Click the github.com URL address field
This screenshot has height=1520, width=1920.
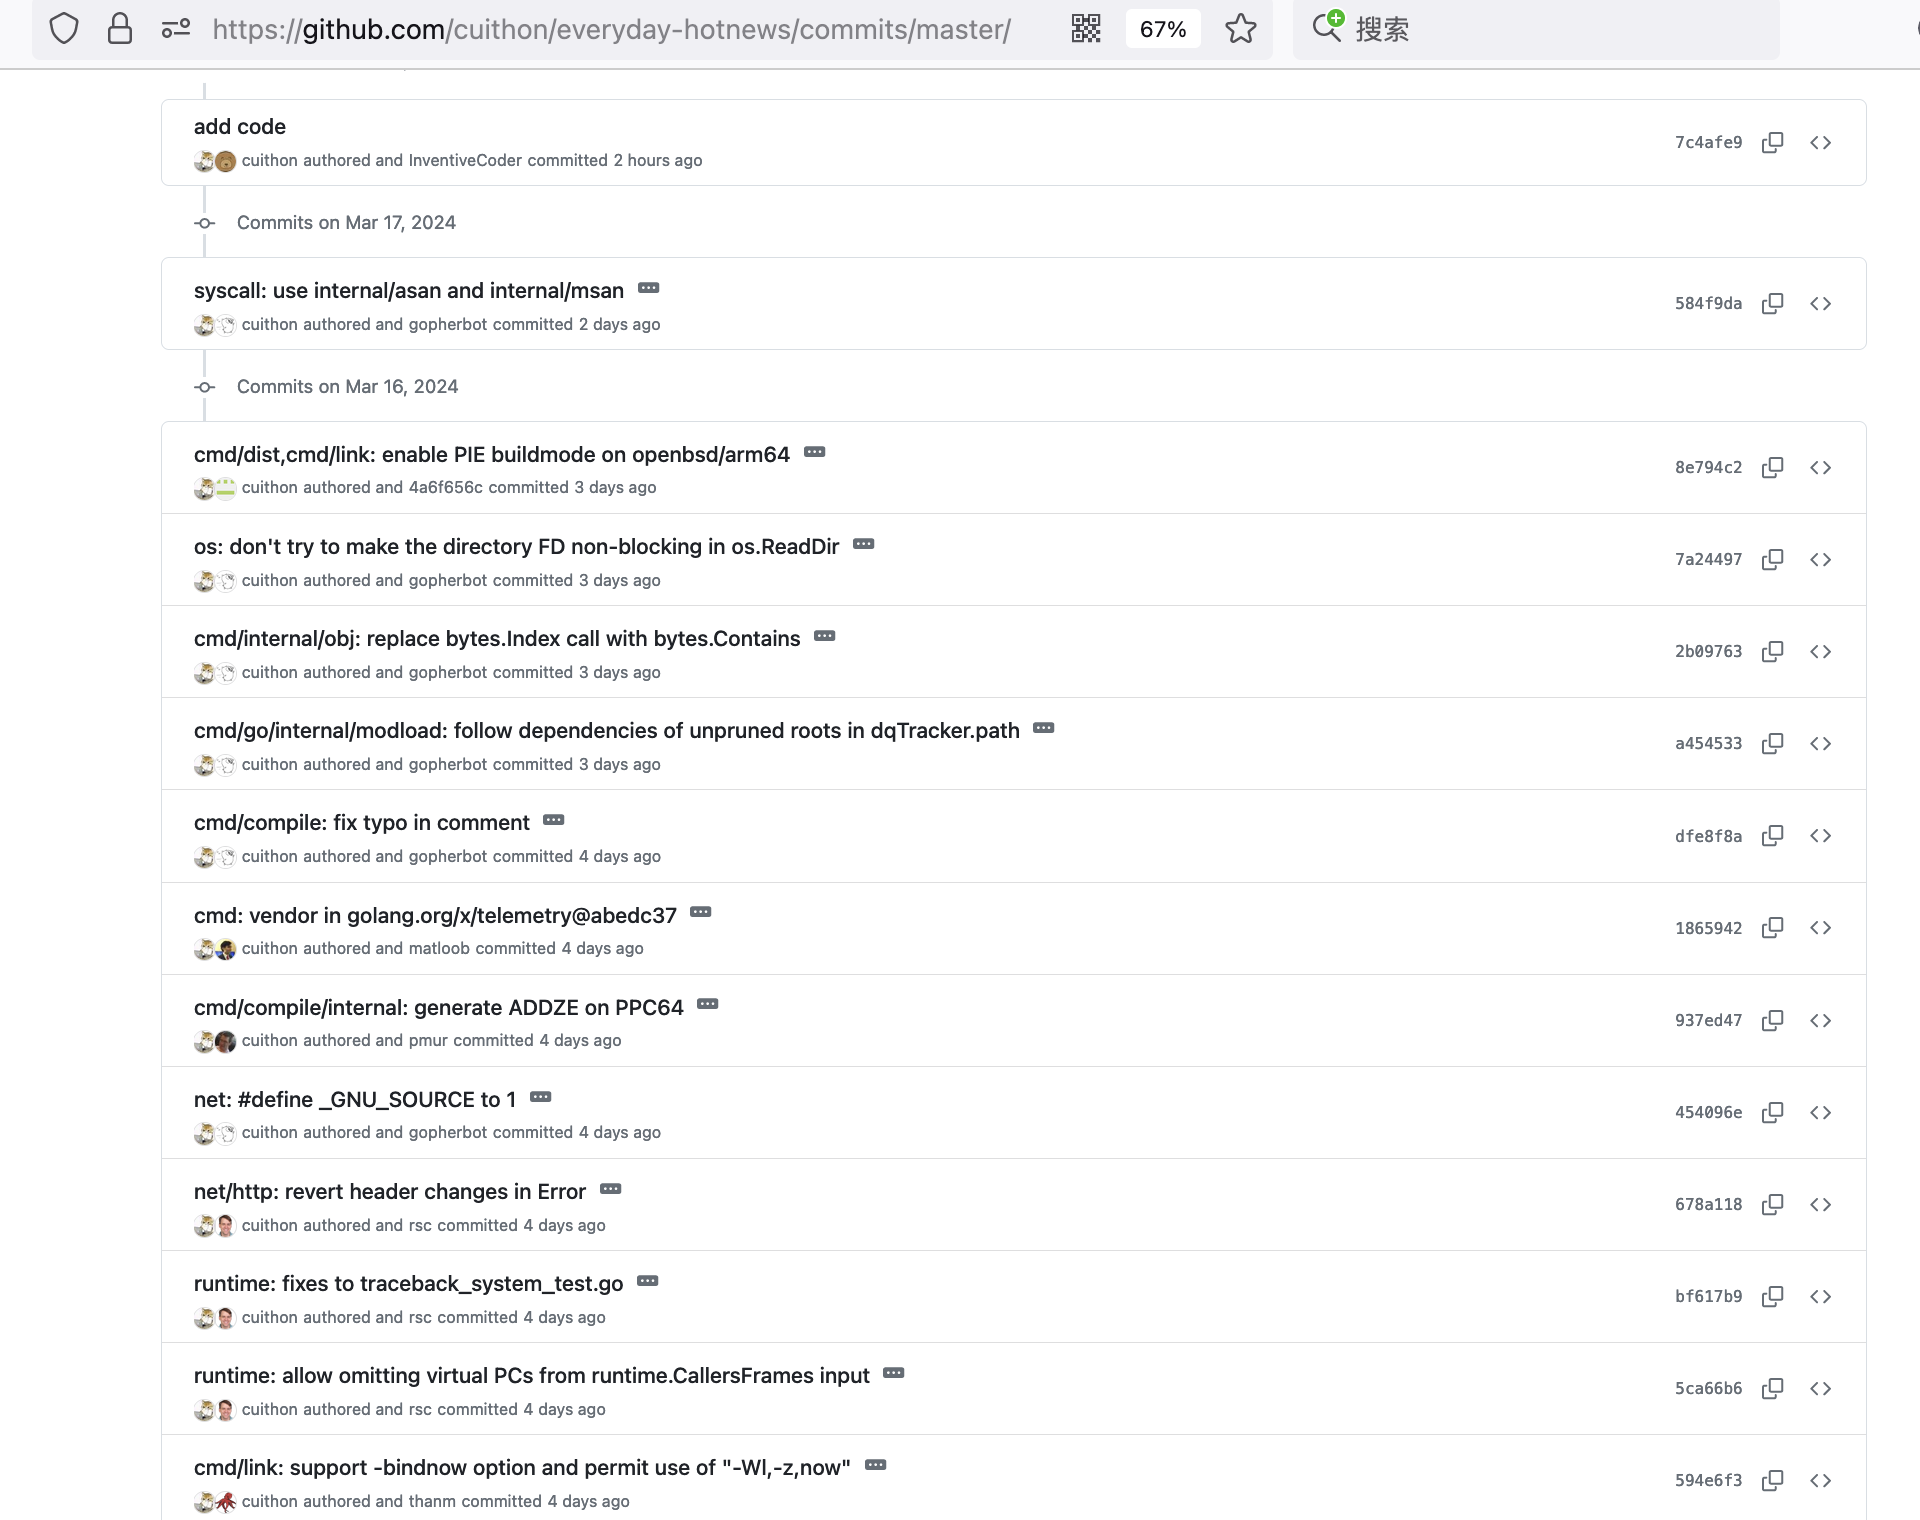(610, 29)
